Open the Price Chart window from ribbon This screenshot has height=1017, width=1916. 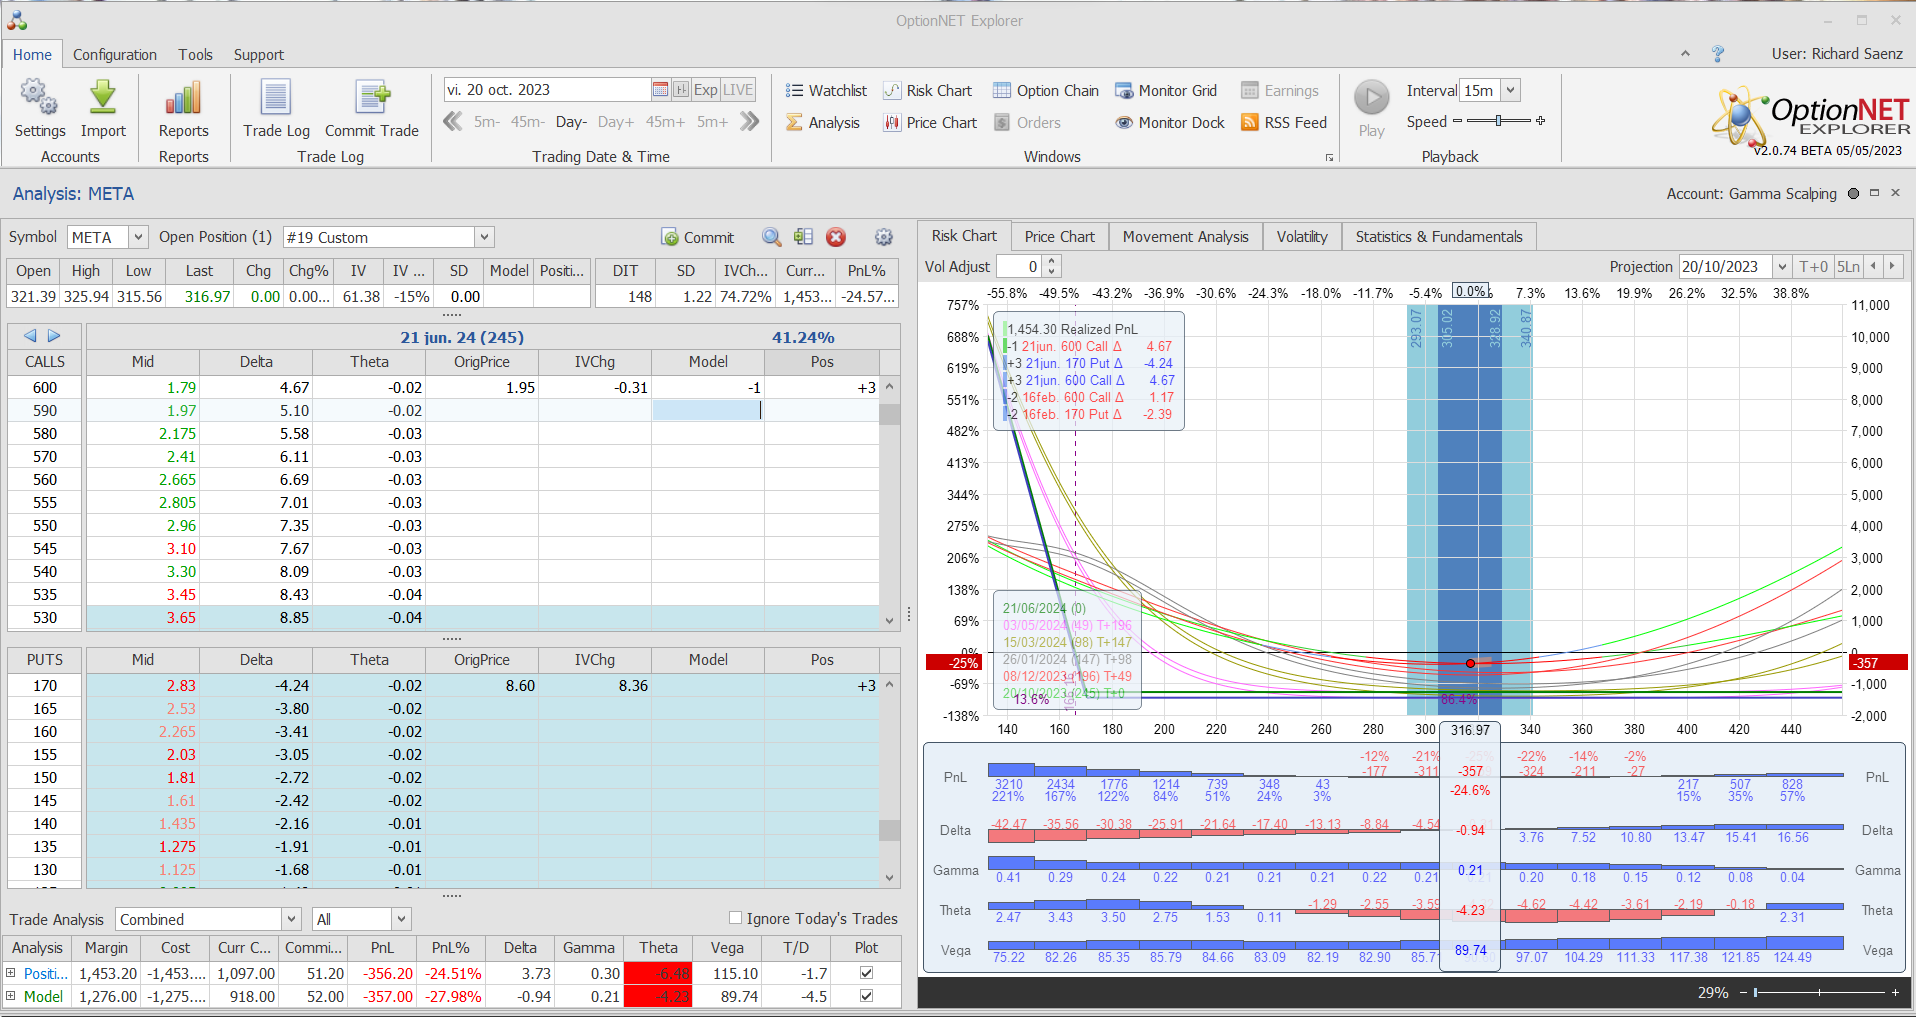click(x=930, y=123)
